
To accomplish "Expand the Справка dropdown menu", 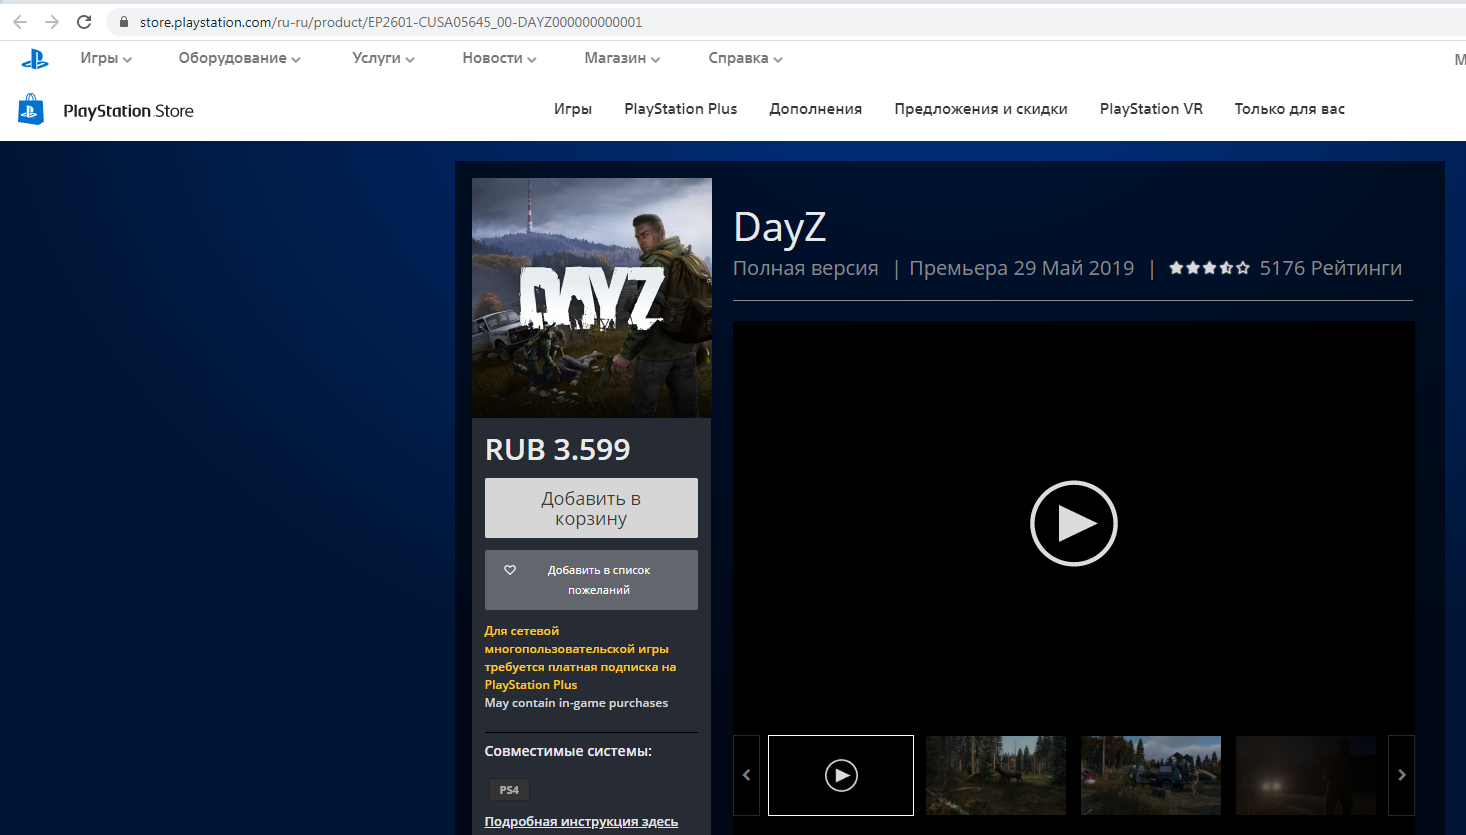I will click(x=745, y=58).
